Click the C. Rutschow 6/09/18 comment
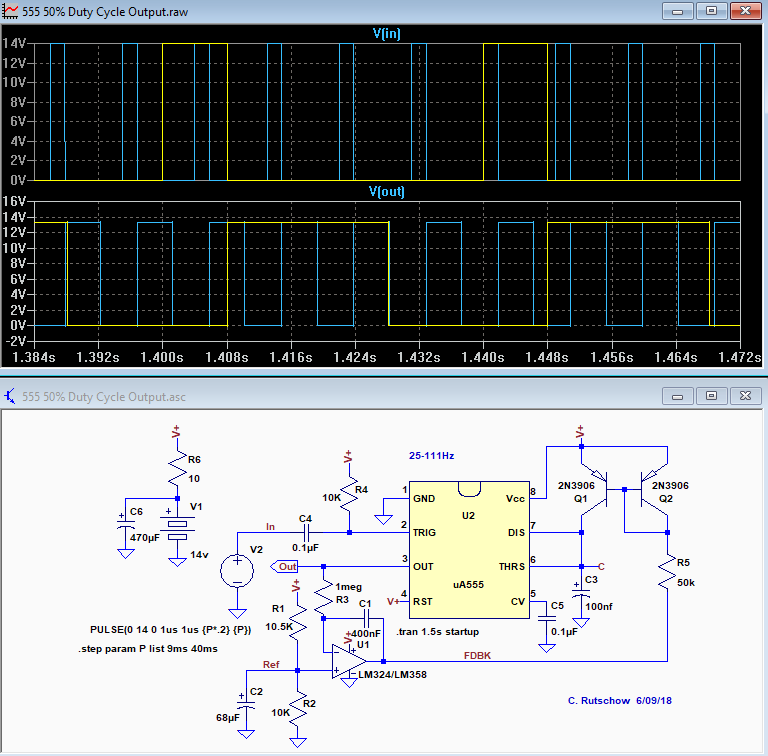Image resolution: width=768 pixels, height=756 pixels. (x=620, y=701)
